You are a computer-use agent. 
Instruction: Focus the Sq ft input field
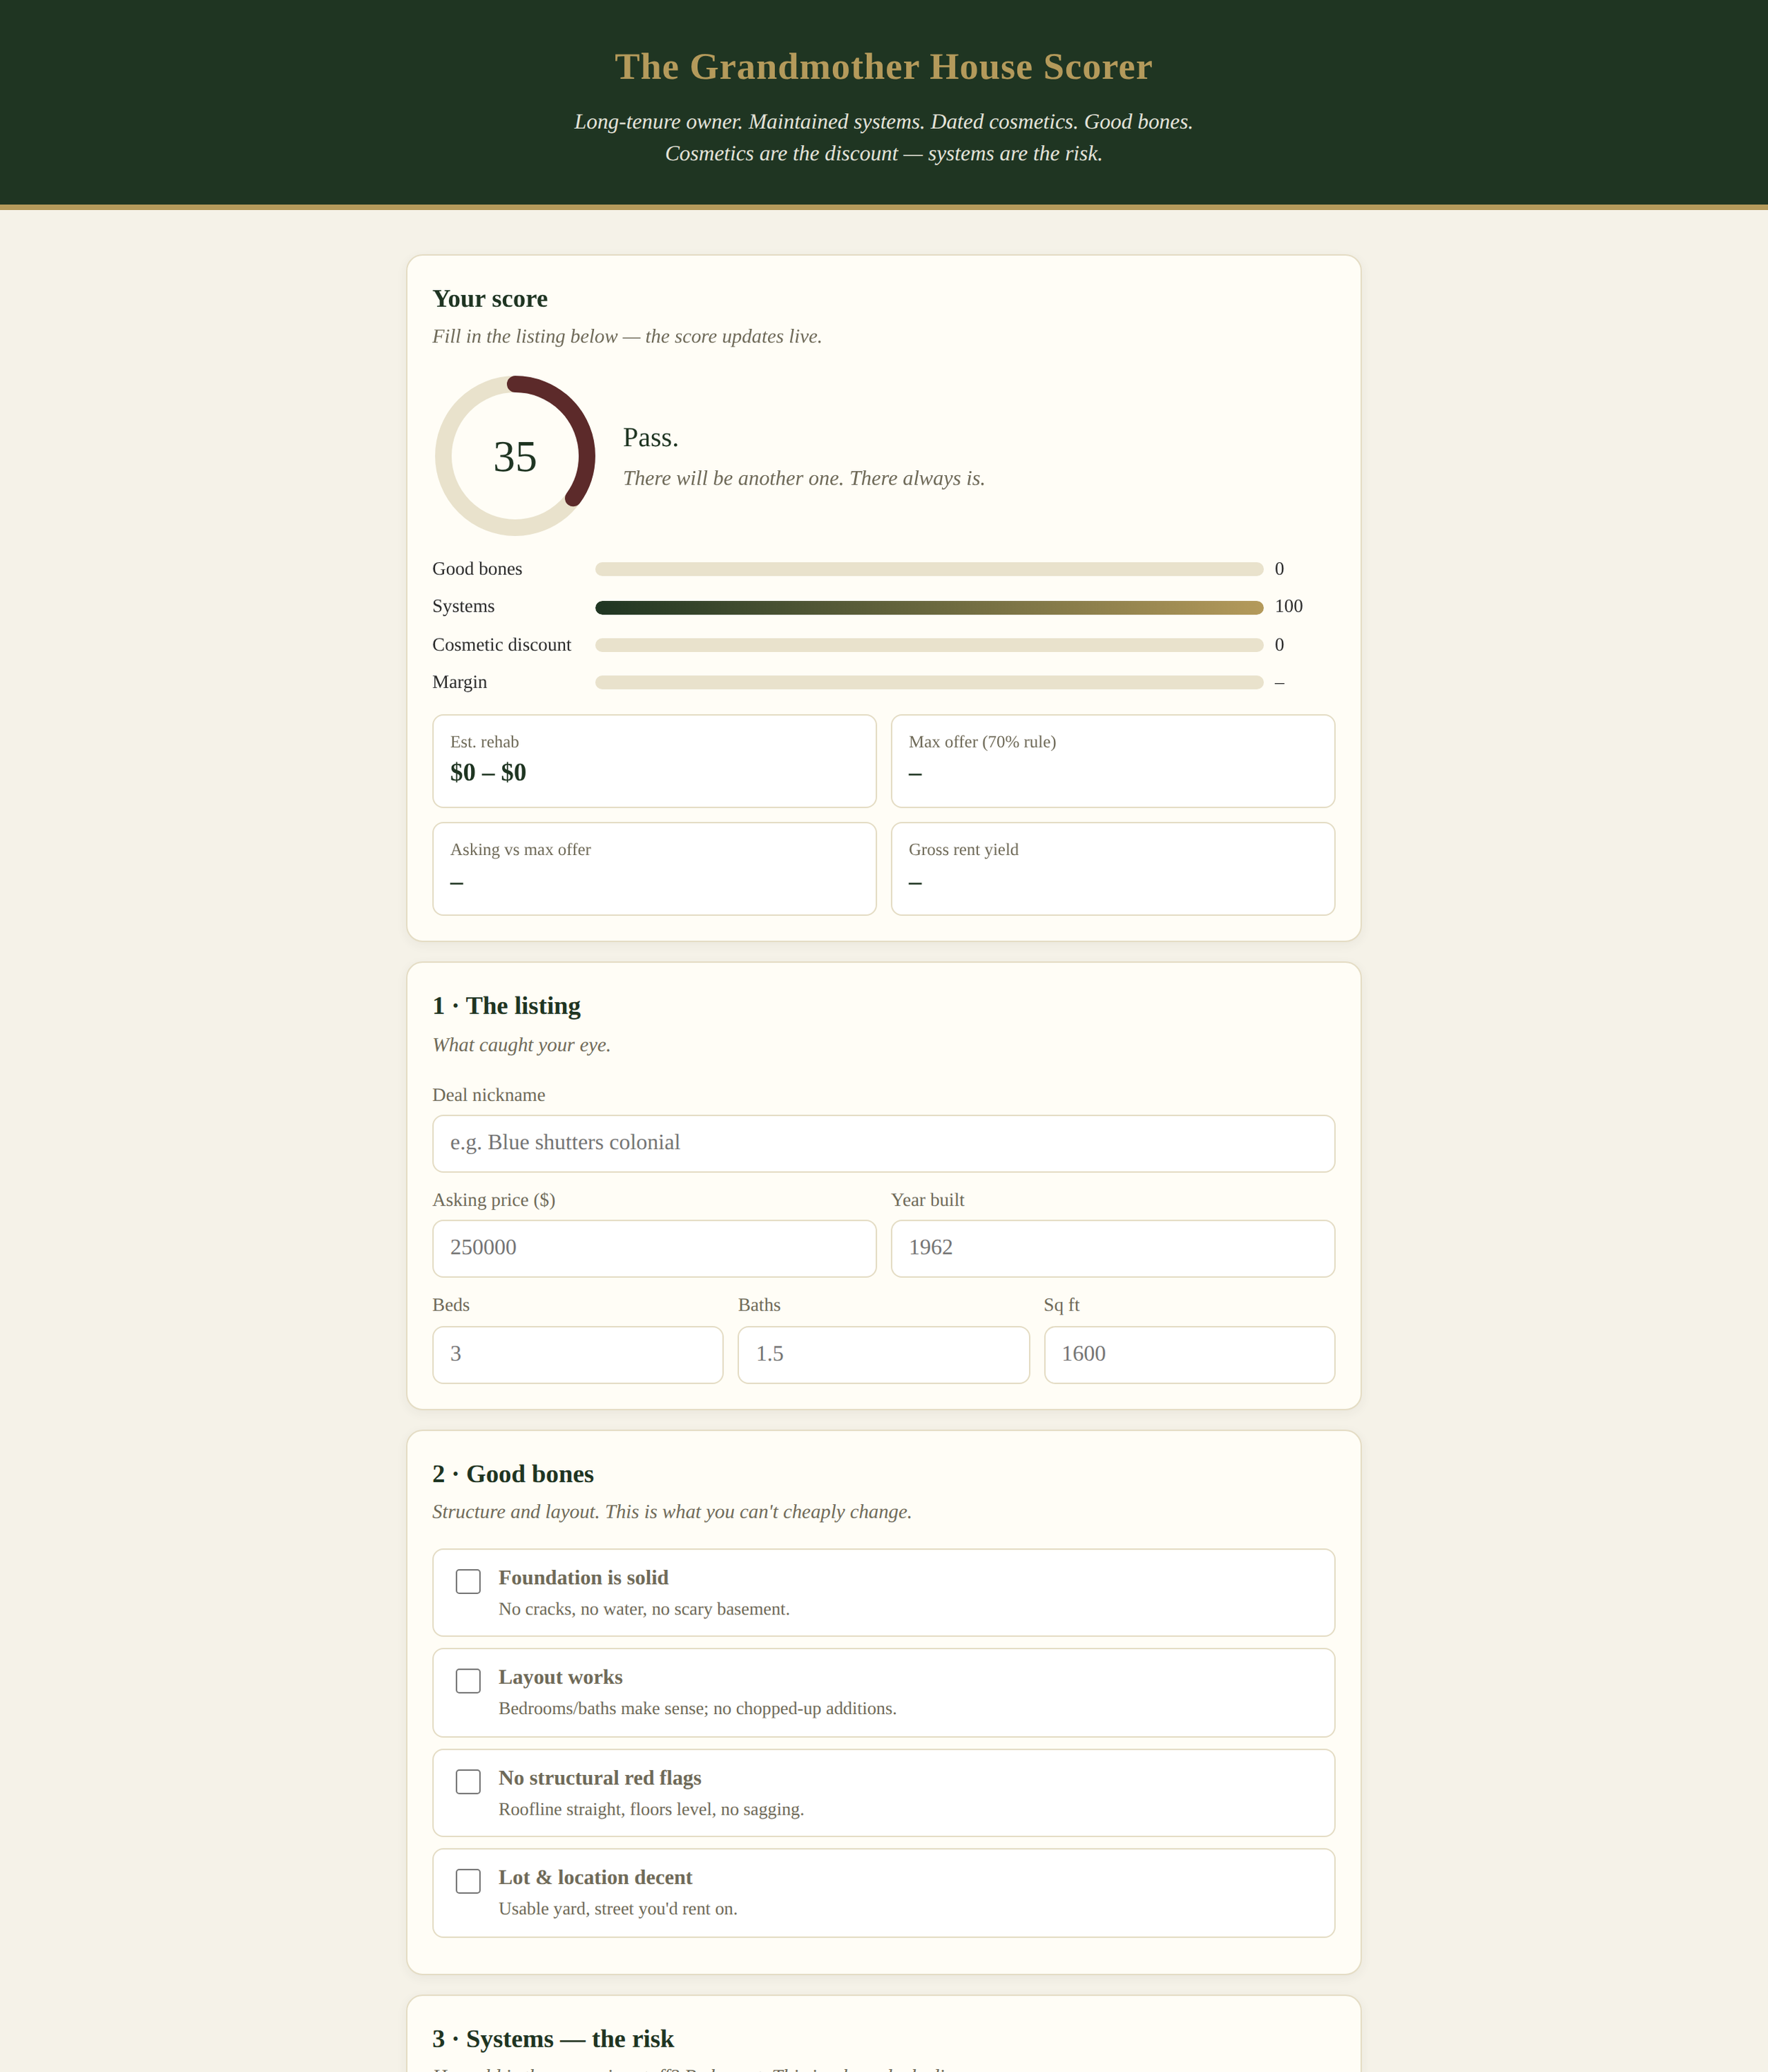tap(1189, 1355)
